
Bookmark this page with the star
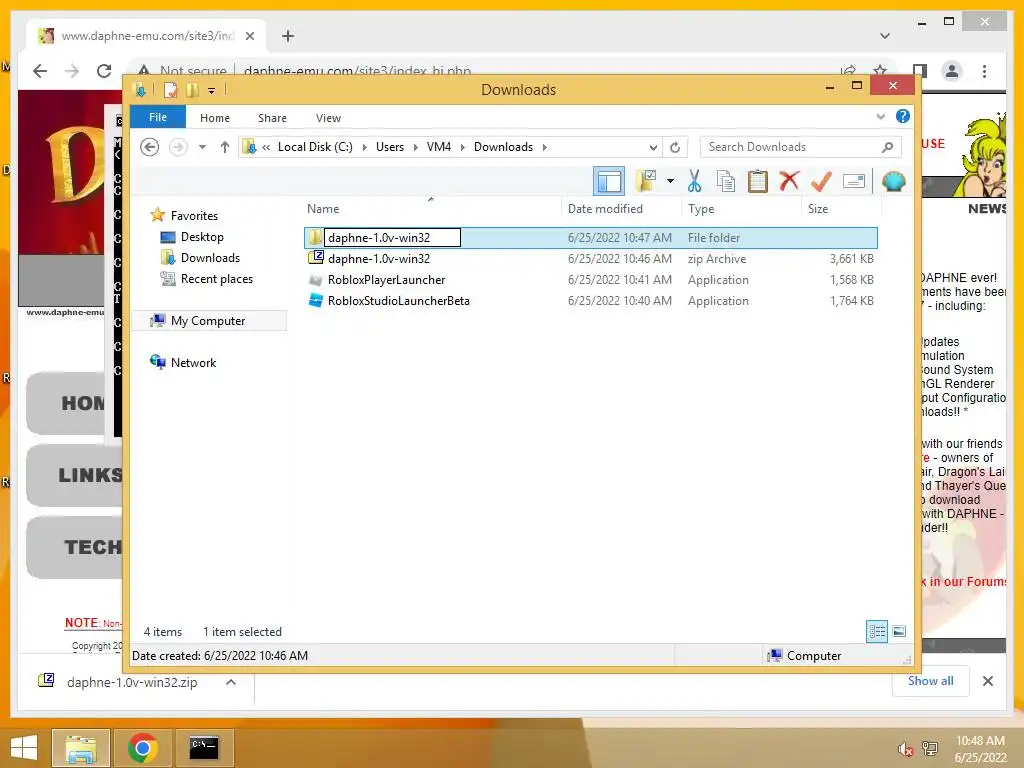[x=880, y=70]
